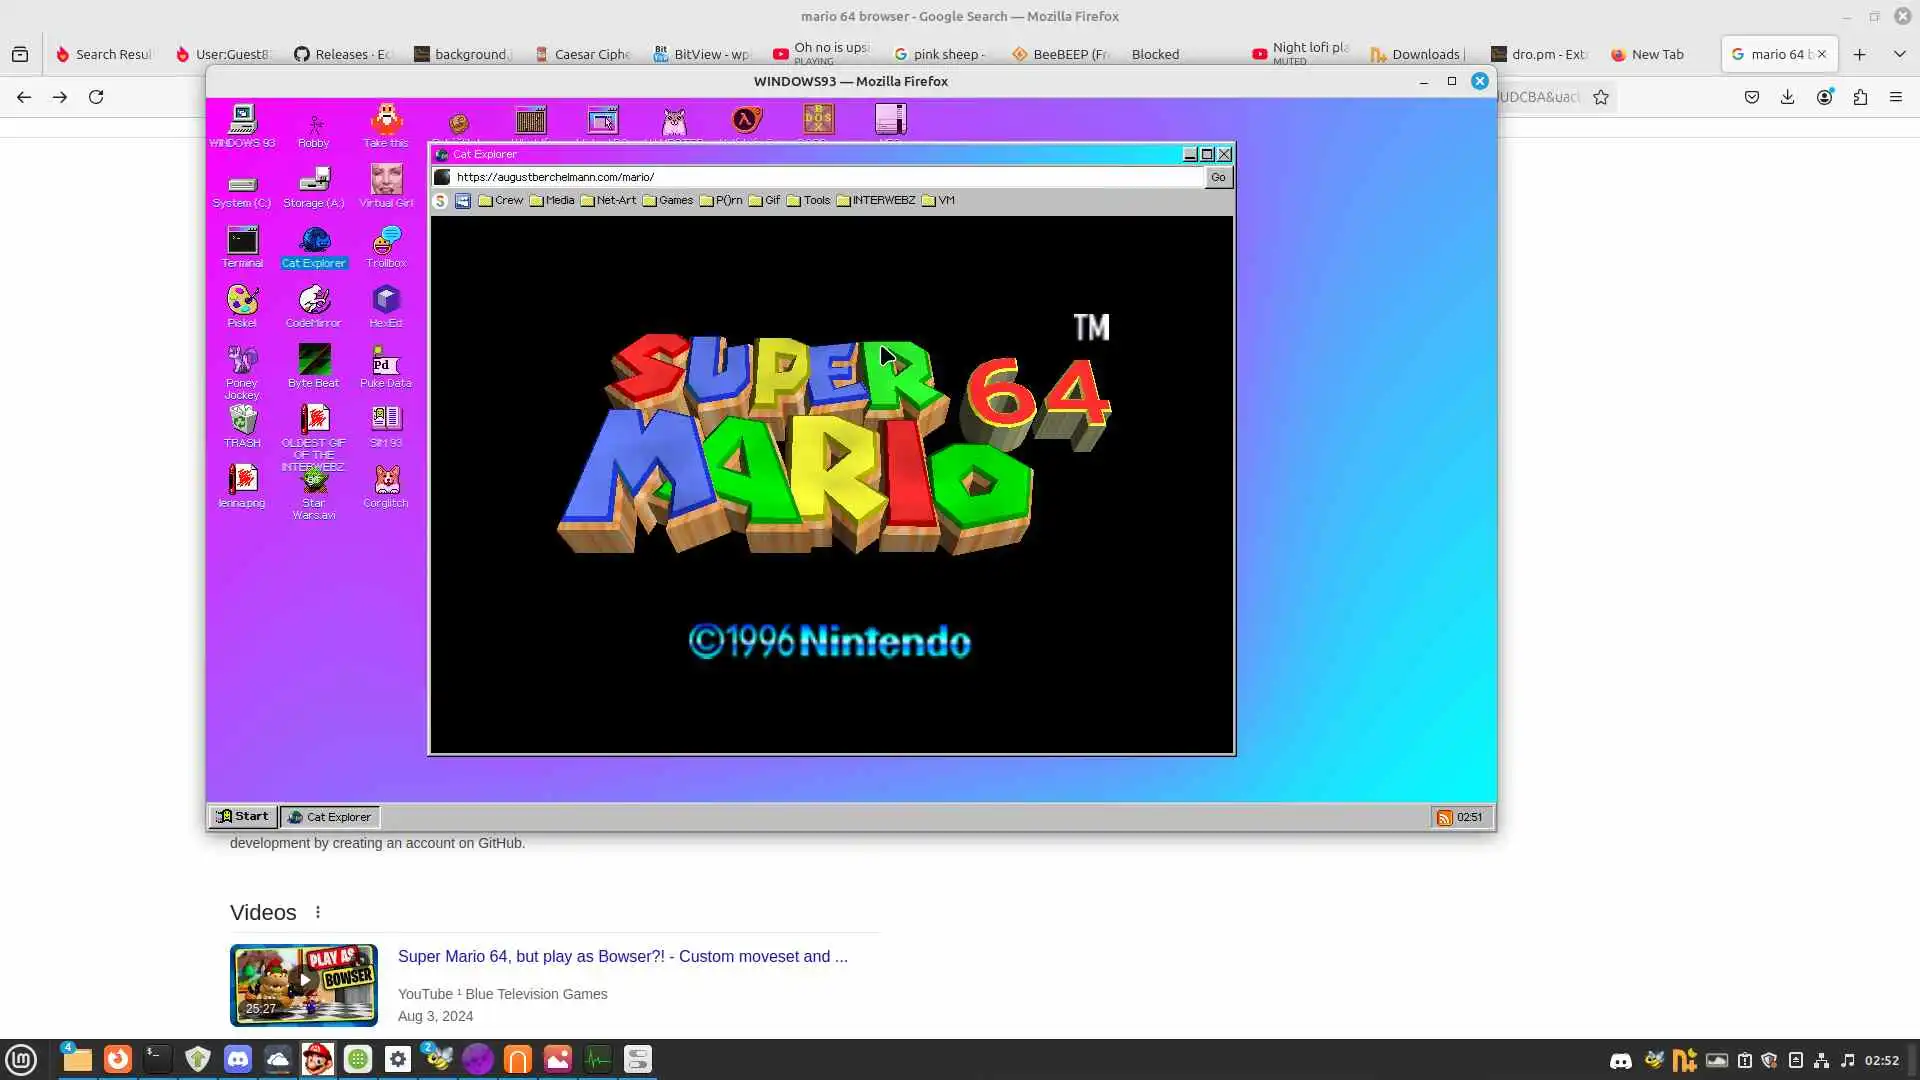Viewport: 1920px width, 1080px height.
Task: Click the RSS feed tray icon
Action: click(x=1444, y=817)
